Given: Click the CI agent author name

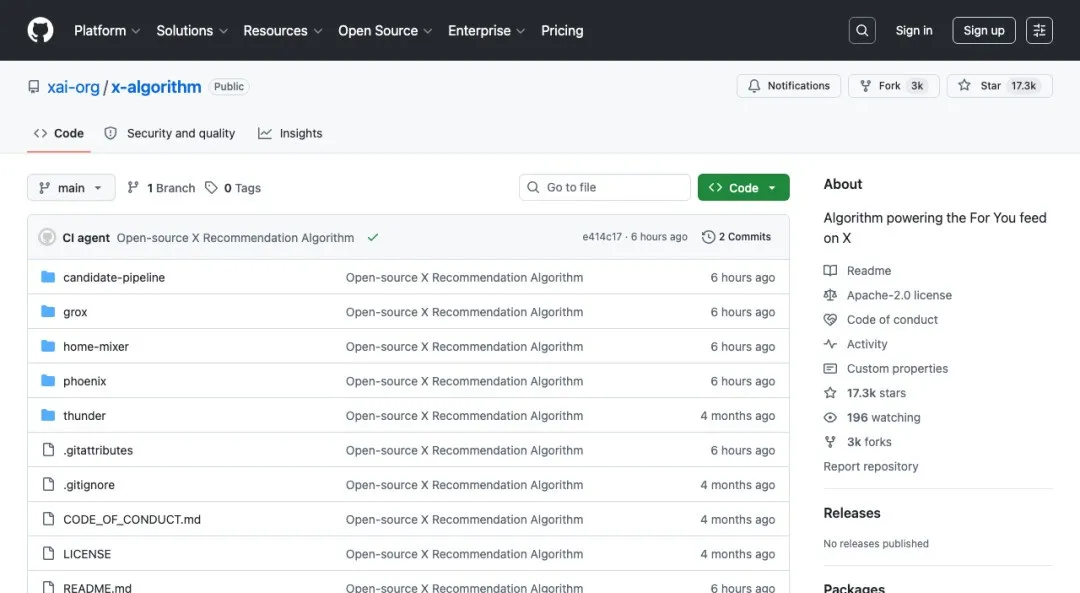Looking at the screenshot, I should tap(86, 238).
